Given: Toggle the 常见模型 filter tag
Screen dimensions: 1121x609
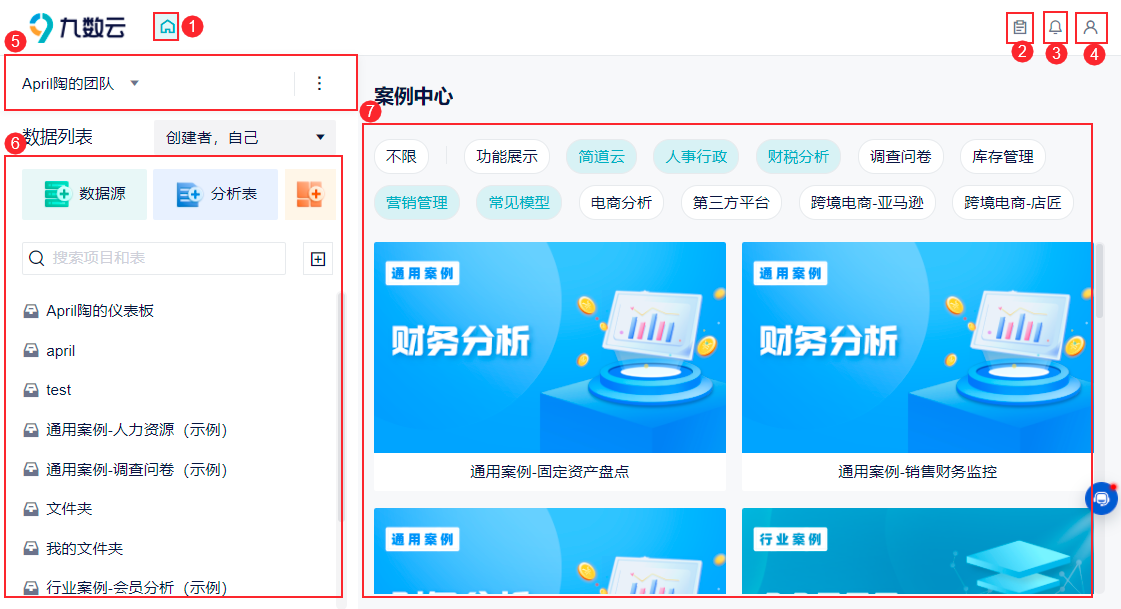Looking at the screenshot, I should pos(519,203).
